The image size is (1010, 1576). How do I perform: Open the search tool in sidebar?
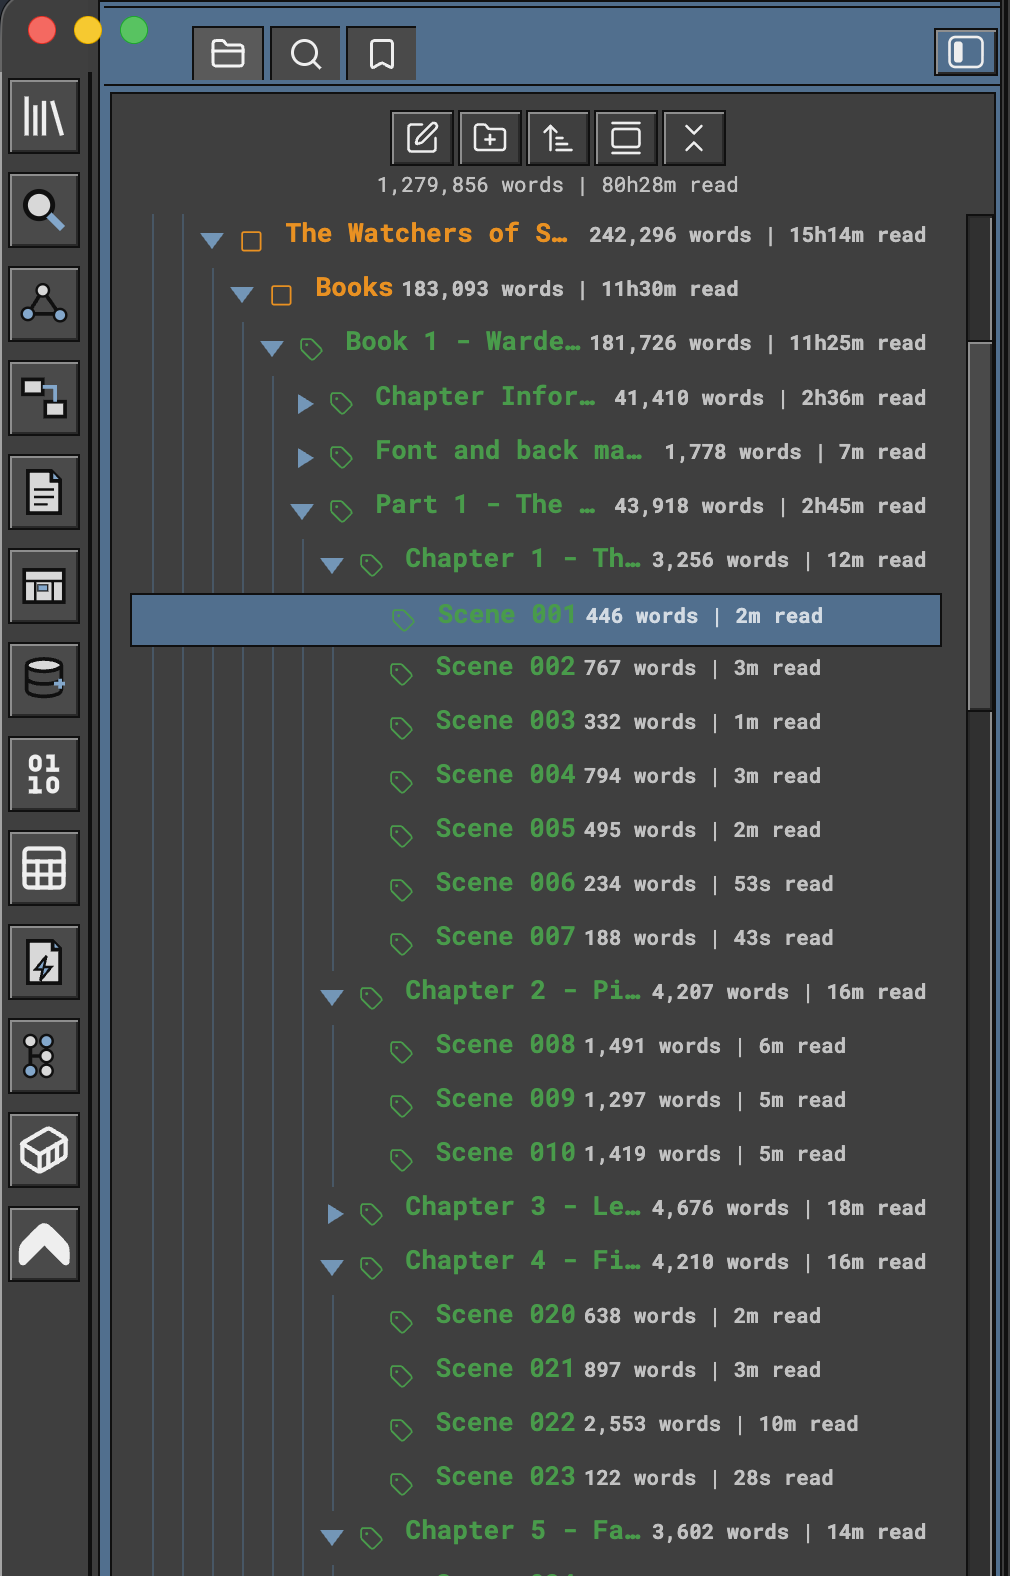pos(44,210)
